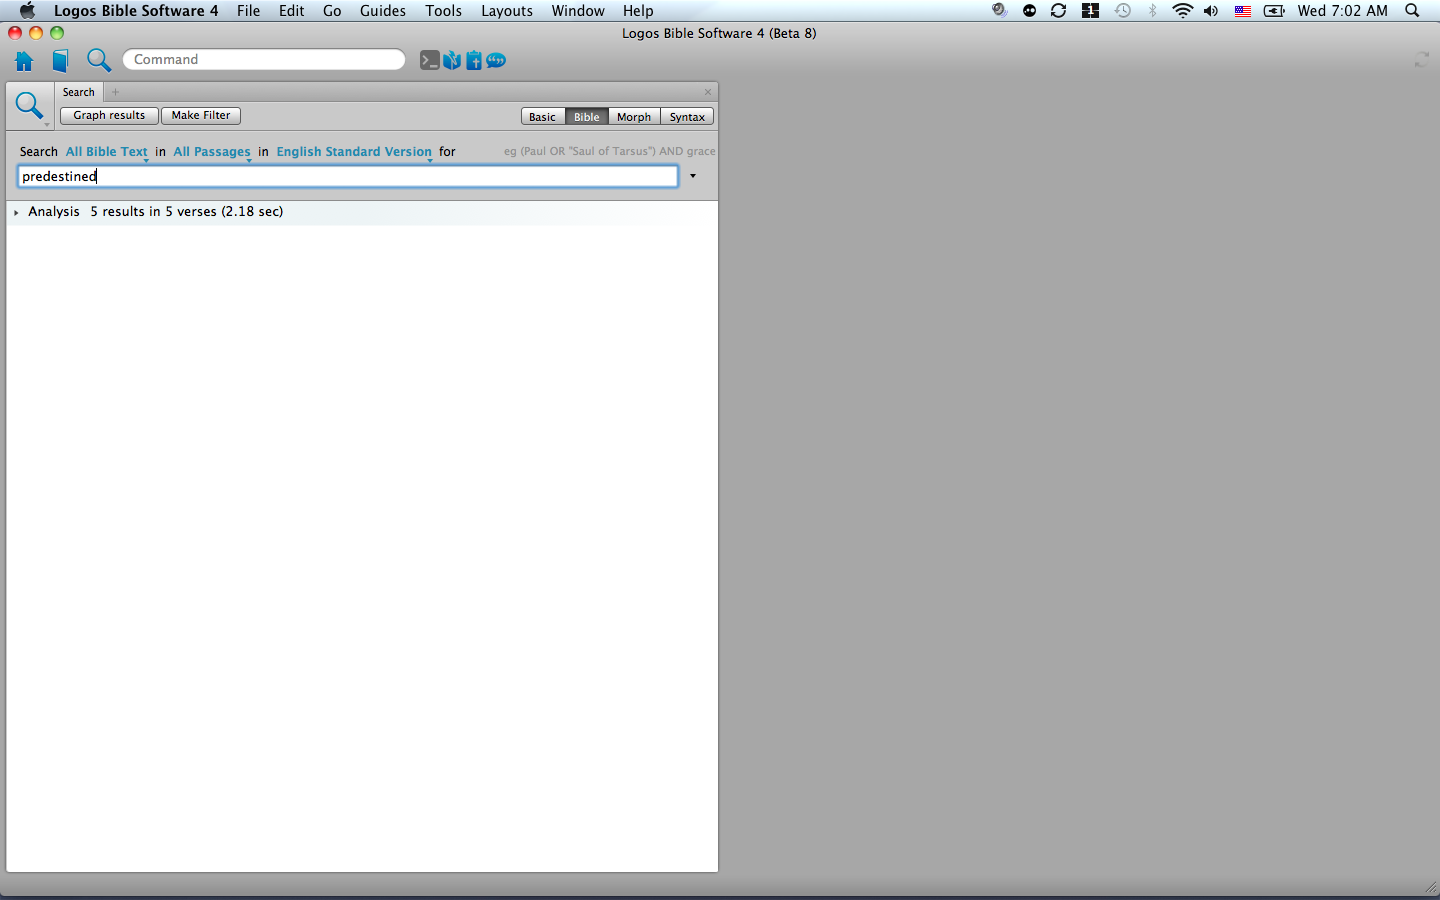
Task: Open the Library book icon
Action: (x=60, y=61)
